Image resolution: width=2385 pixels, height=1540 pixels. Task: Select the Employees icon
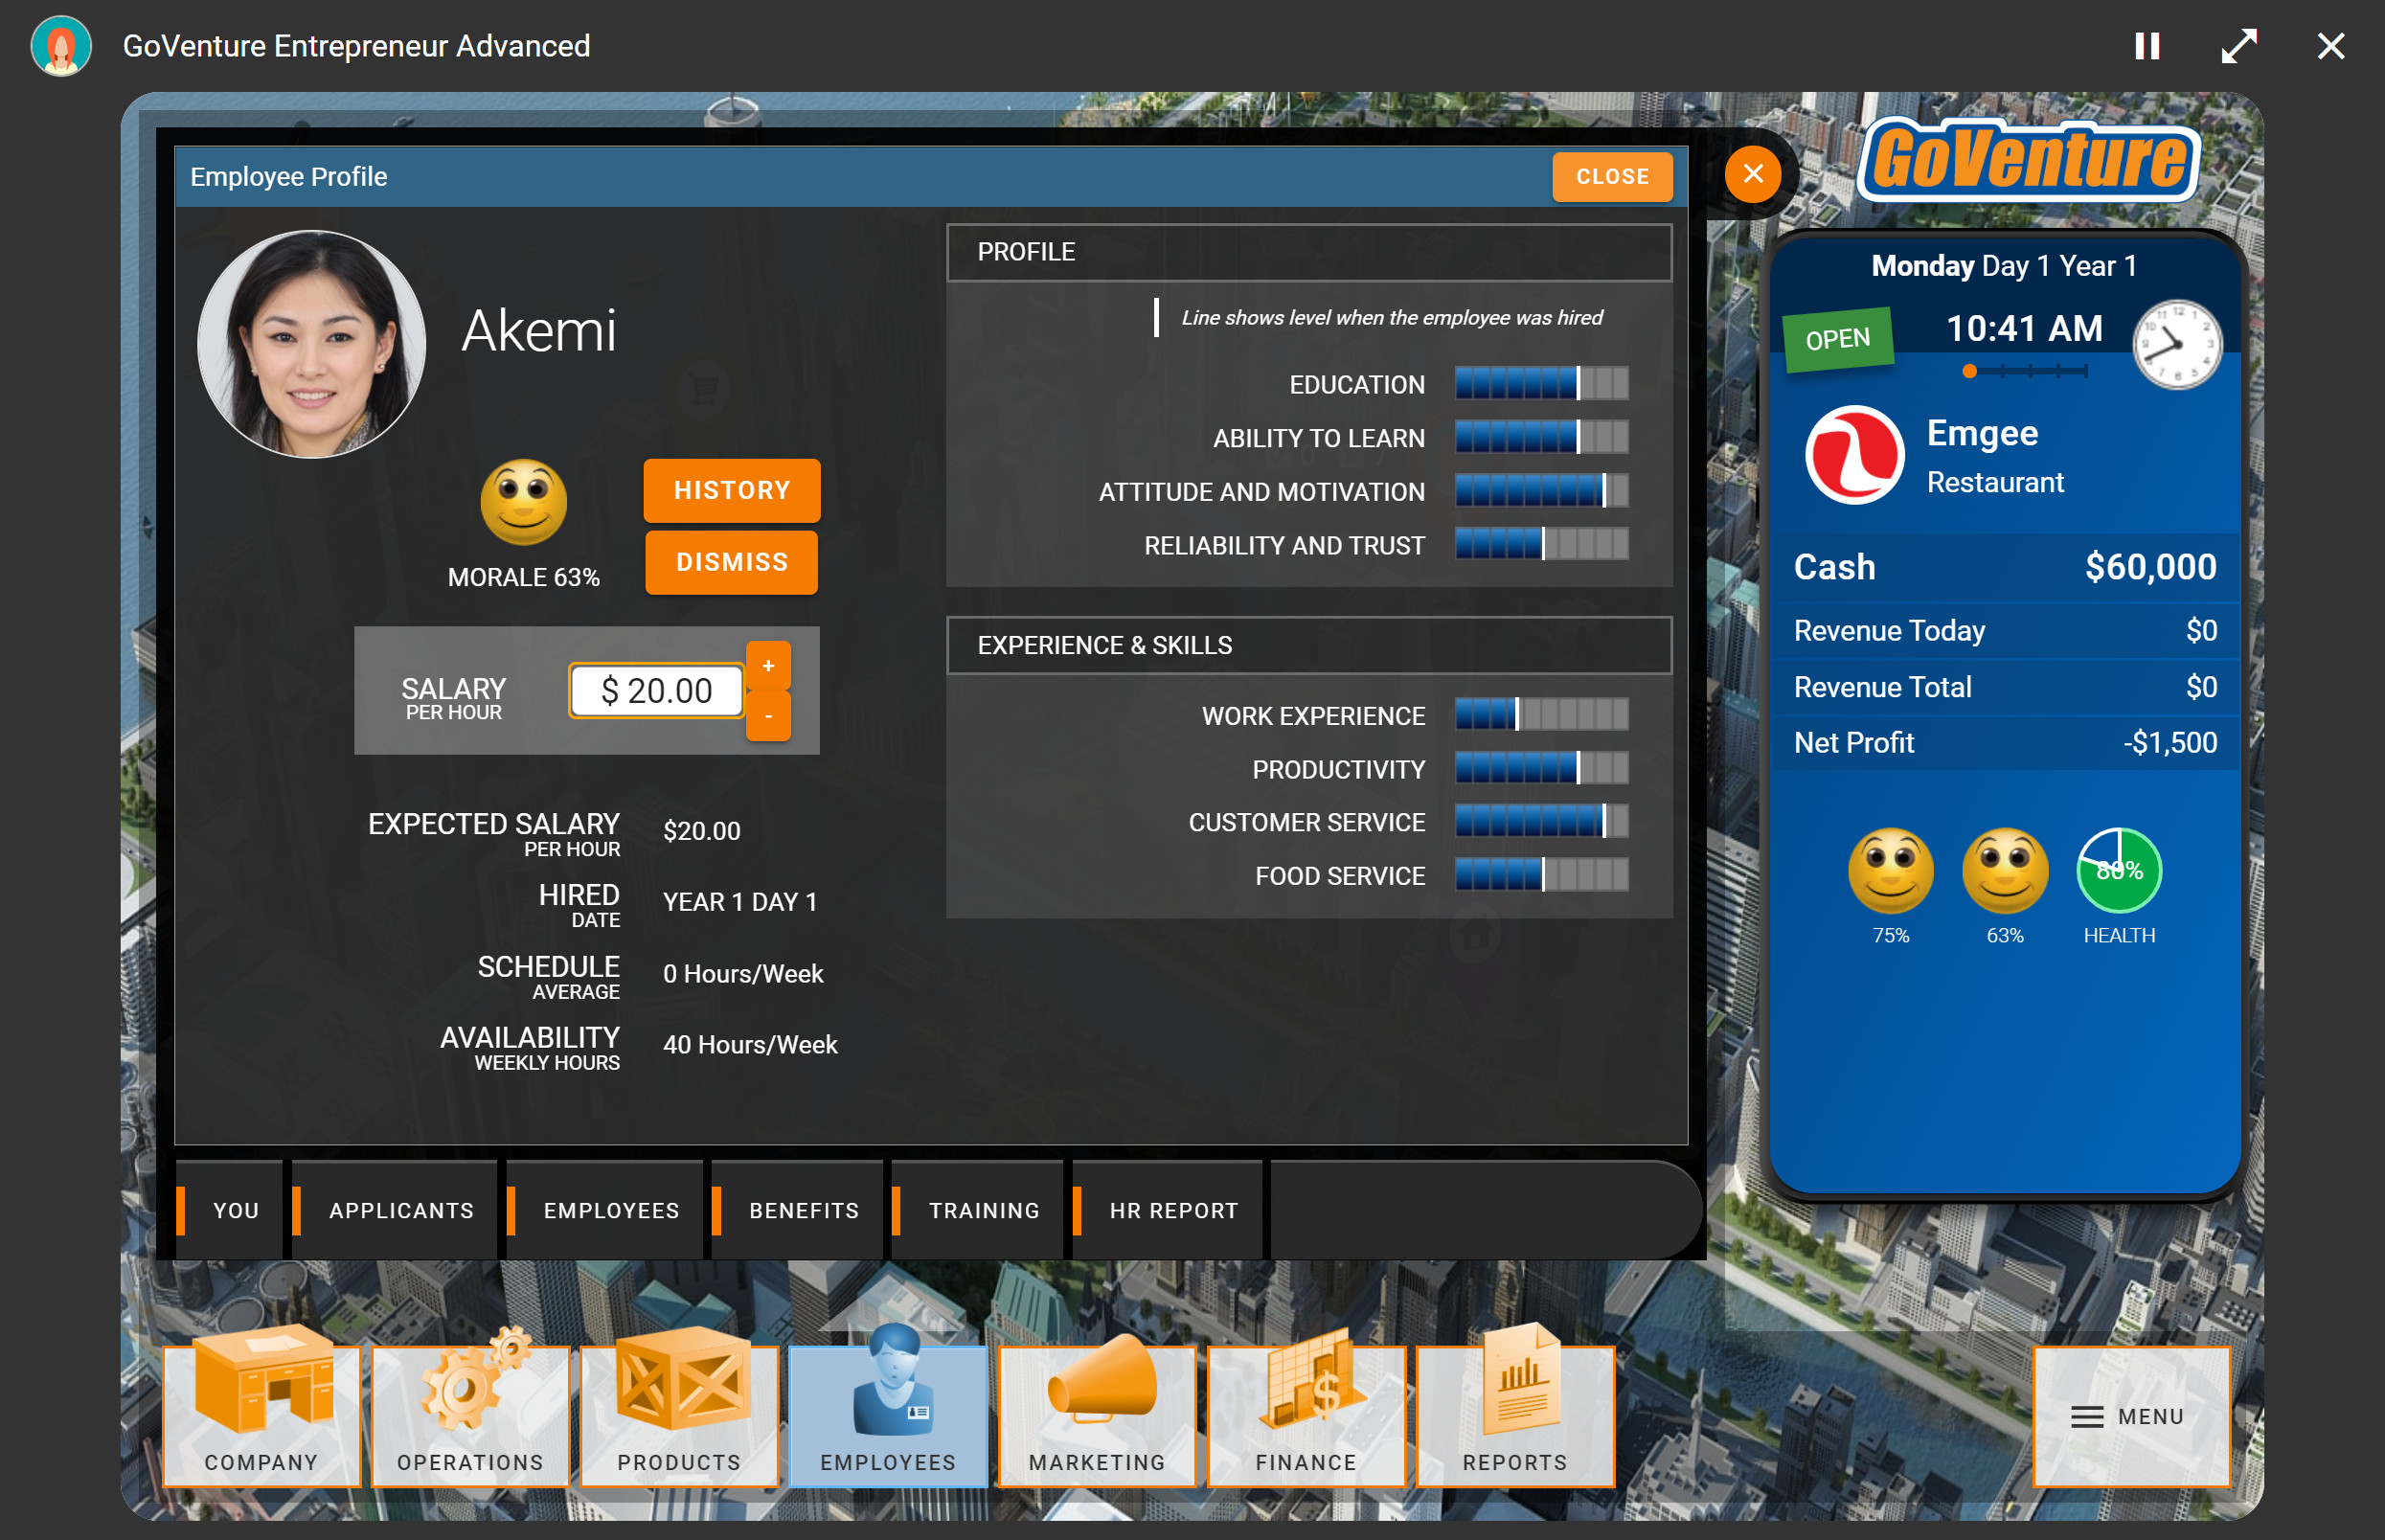(887, 1415)
